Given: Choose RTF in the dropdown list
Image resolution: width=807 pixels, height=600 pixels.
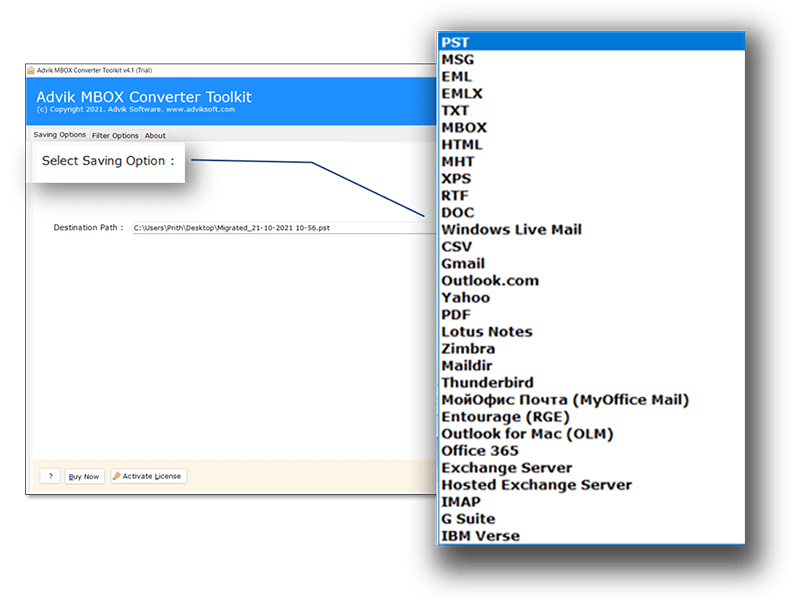Looking at the screenshot, I should coord(592,196).
